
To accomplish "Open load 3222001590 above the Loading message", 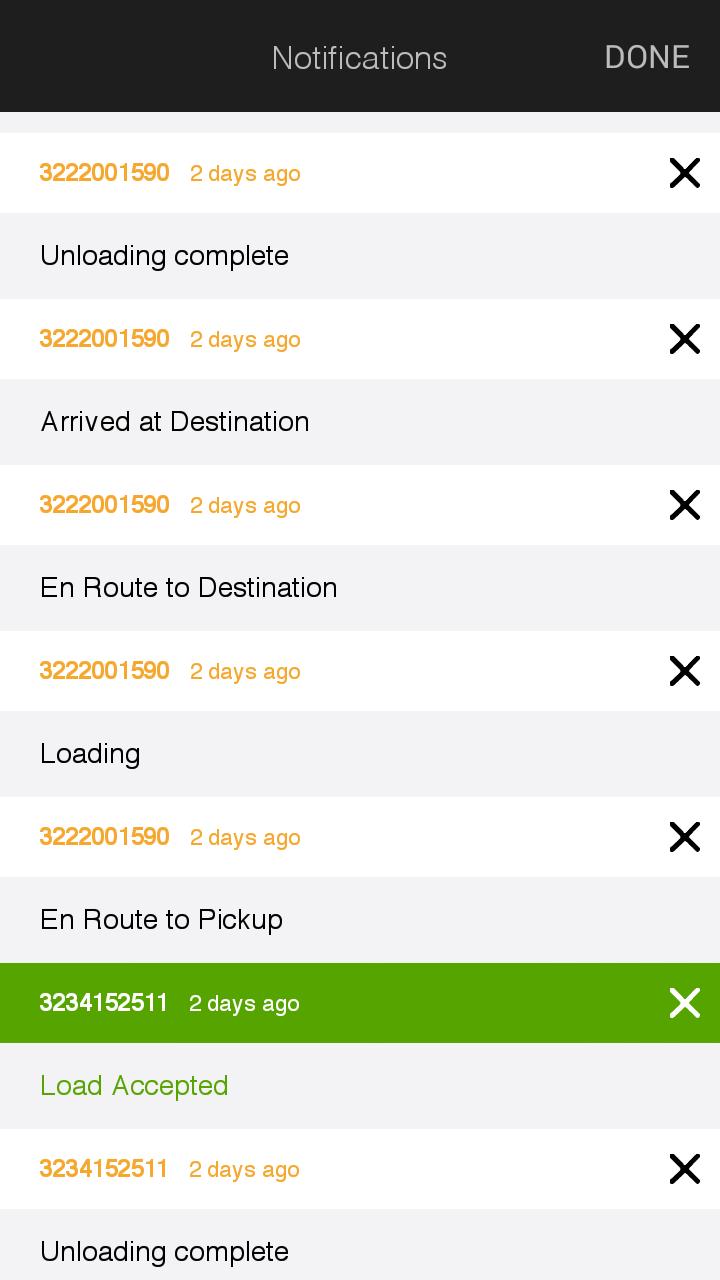I will point(104,671).
